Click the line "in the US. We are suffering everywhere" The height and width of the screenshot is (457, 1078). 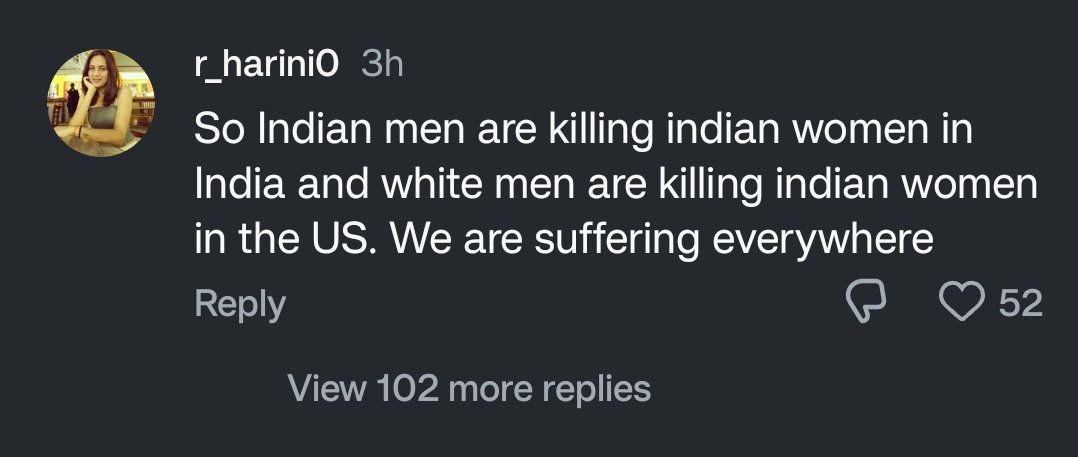564,241
